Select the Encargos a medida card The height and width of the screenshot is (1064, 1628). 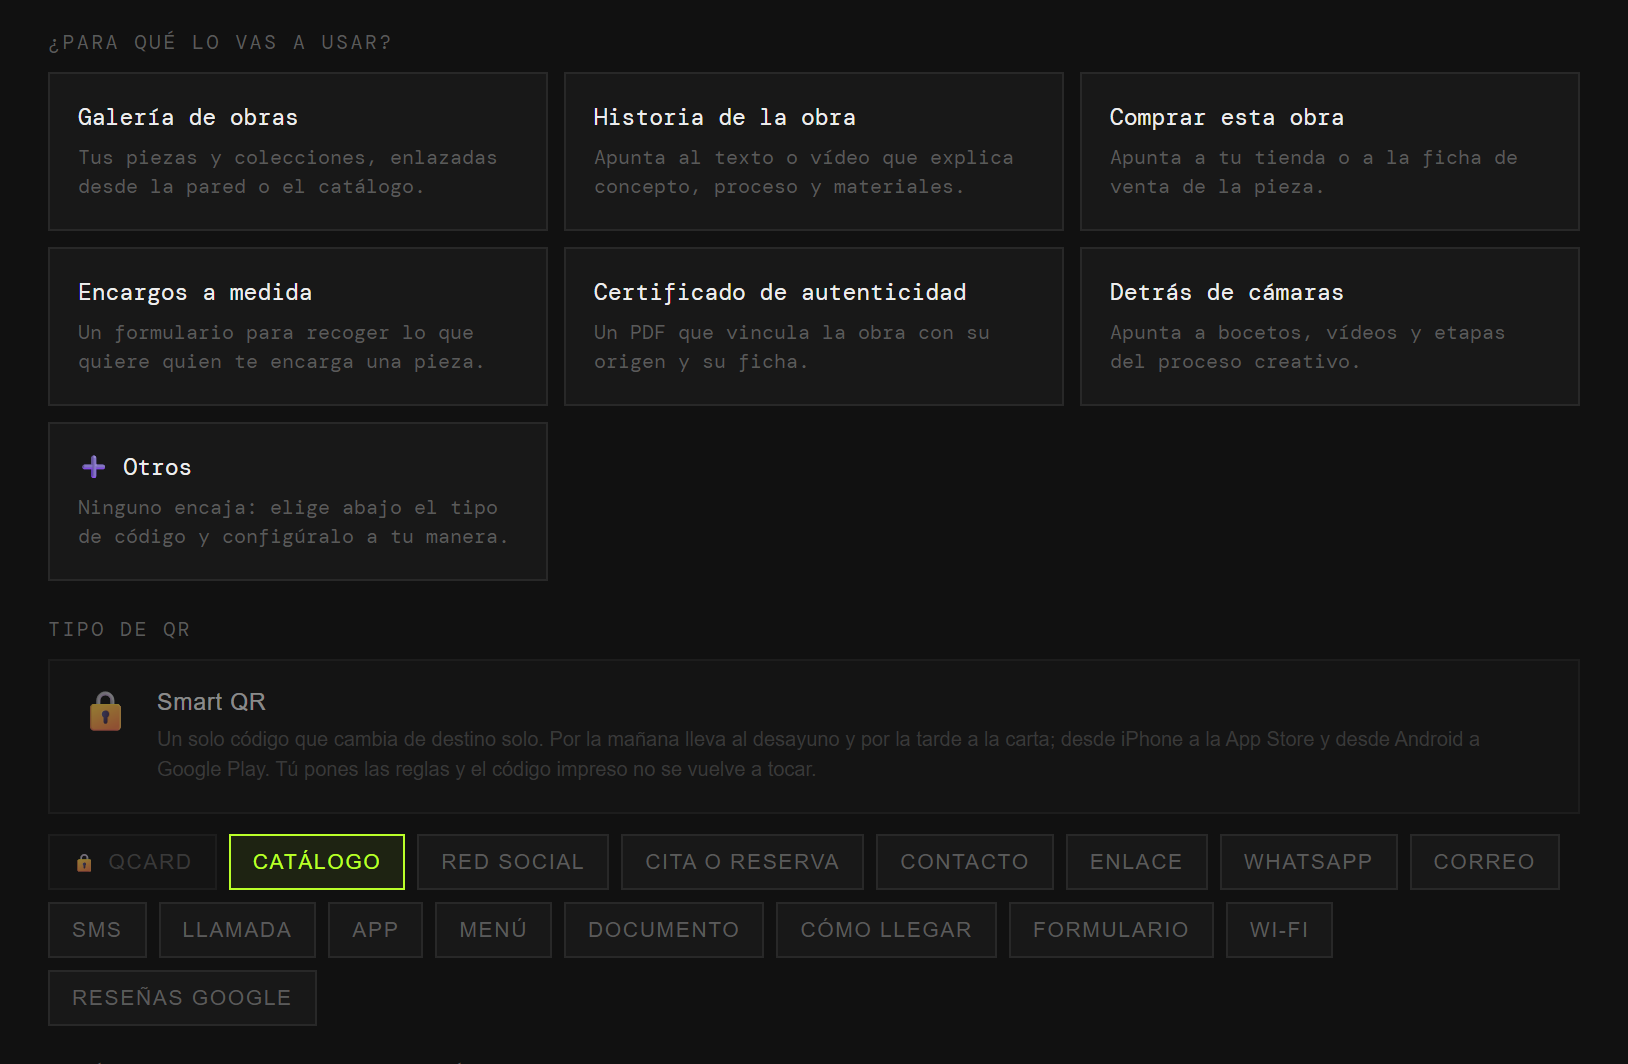(x=298, y=326)
